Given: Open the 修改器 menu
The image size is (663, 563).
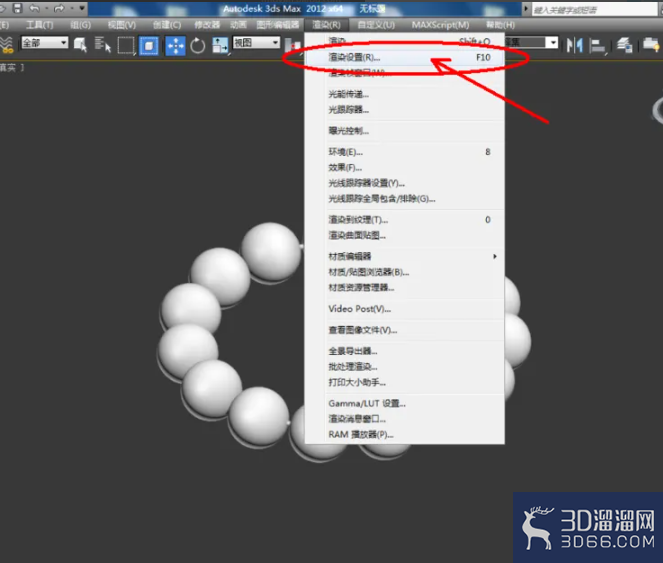Looking at the screenshot, I should 207,25.
